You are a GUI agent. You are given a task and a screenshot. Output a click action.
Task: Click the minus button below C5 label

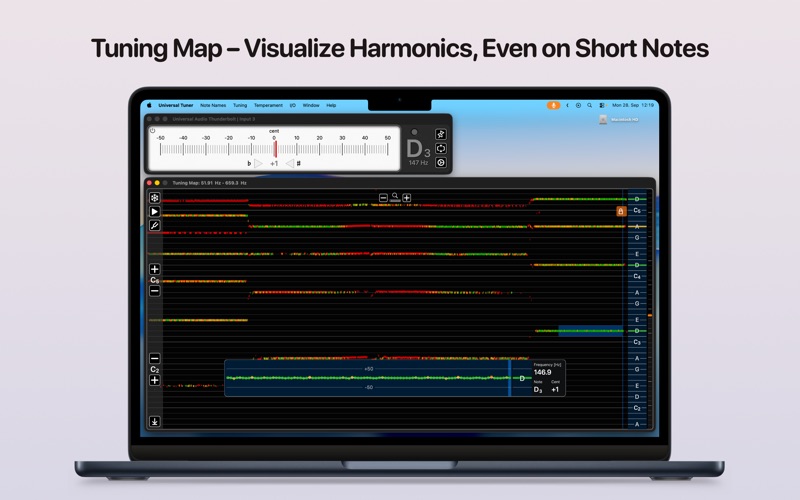(x=155, y=291)
